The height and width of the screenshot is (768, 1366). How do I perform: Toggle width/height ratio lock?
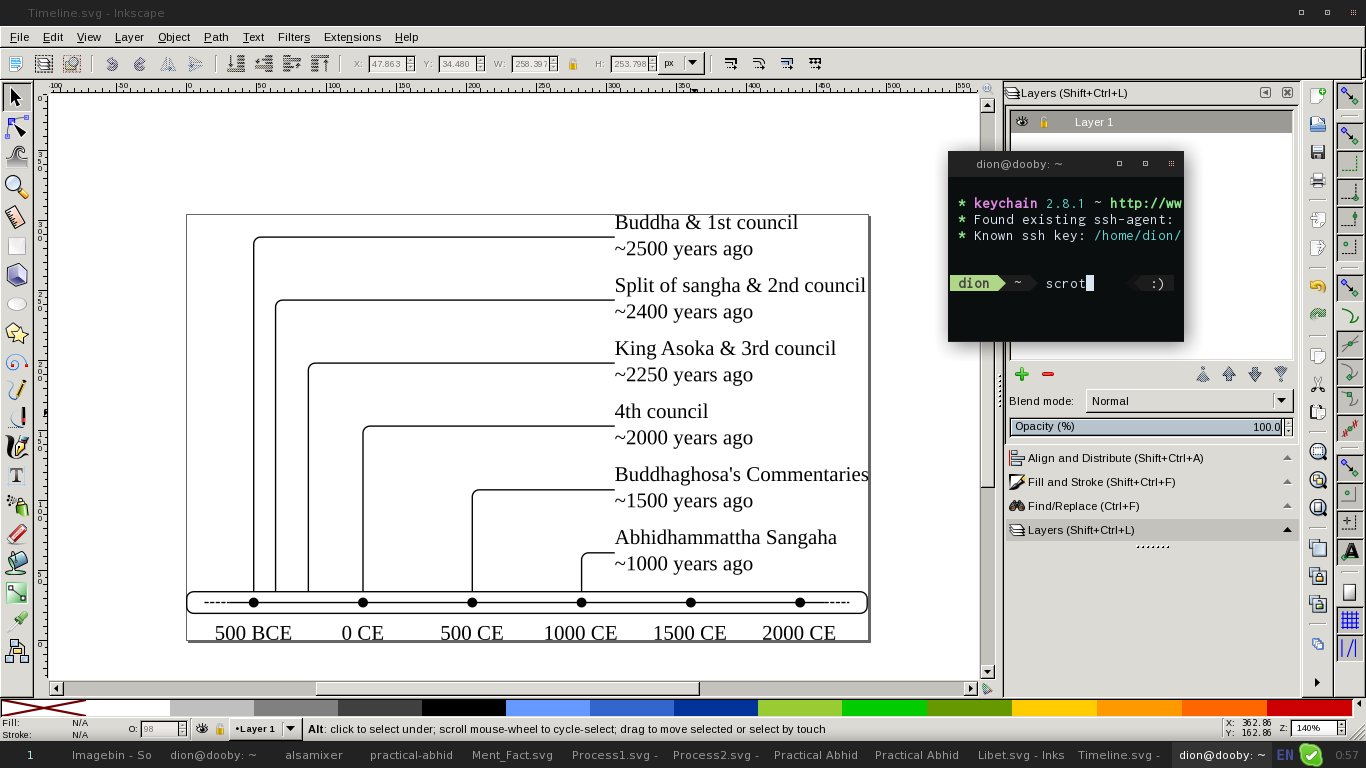pyautogui.click(x=573, y=64)
